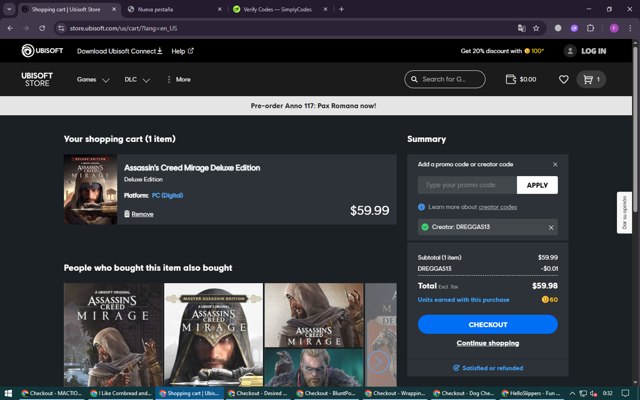Screen dimensions: 640x400
Task: Open the Chrome profile avatar
Action: point(614,28)
